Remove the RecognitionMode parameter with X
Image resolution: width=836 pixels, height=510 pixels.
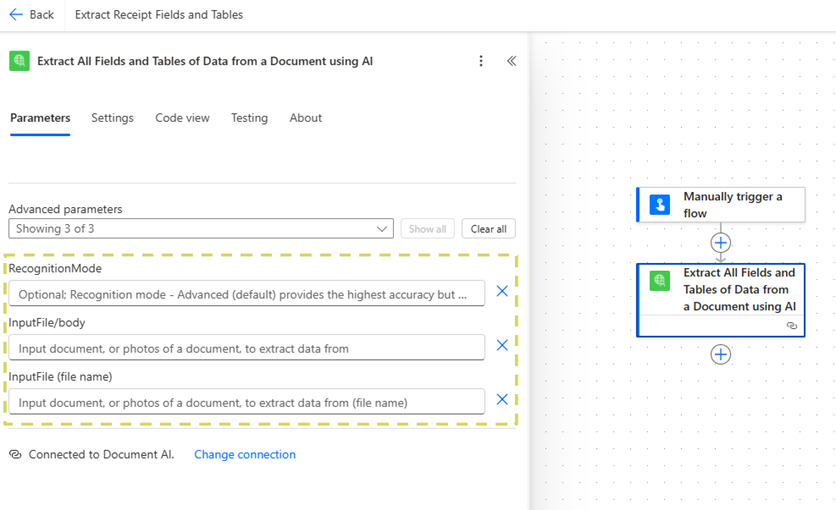pos(502,291)
